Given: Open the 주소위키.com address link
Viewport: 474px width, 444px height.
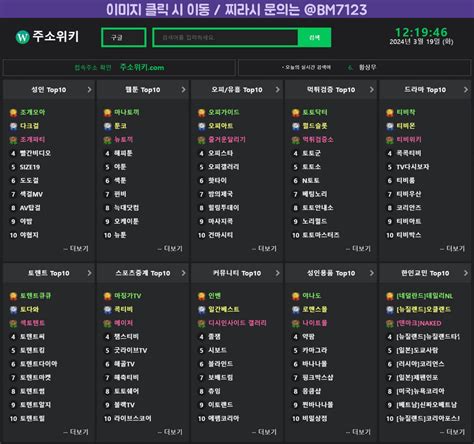Looking at the screenshot, I should pyautogui.click(x=142, y=67).
